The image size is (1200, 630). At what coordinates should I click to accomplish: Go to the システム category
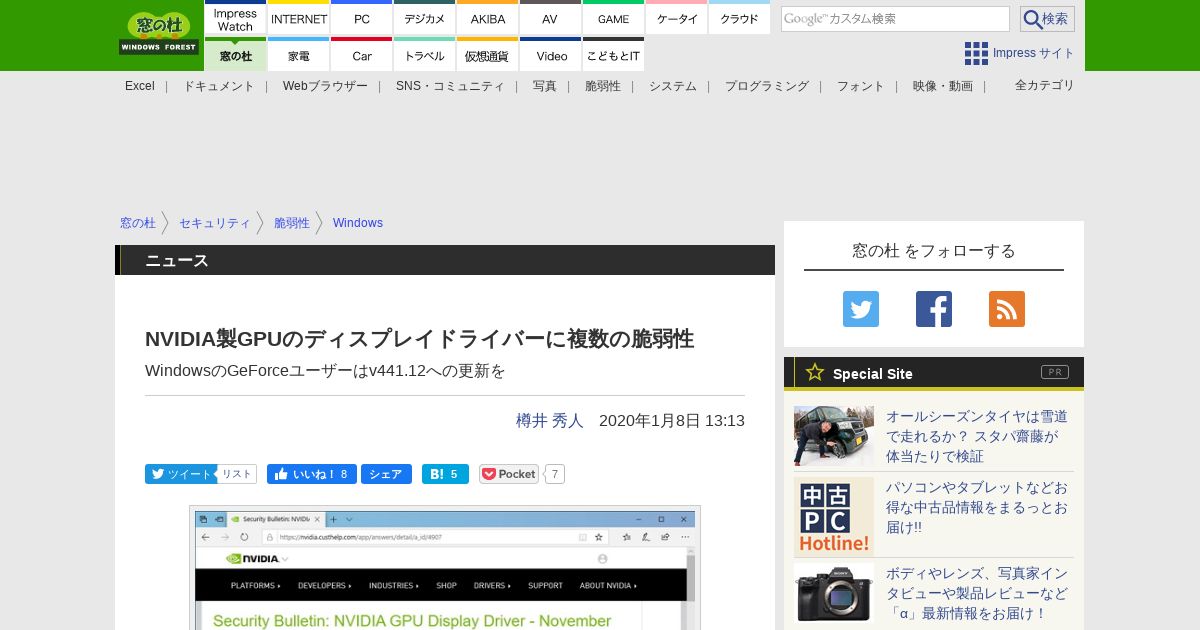pos(673,86)
